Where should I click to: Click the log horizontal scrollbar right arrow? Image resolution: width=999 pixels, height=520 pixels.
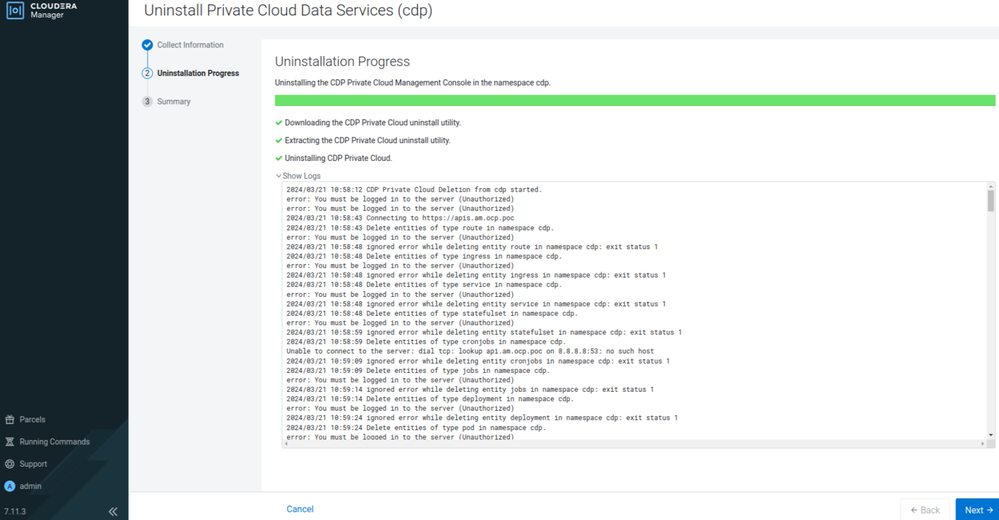(x=983, y=444)
